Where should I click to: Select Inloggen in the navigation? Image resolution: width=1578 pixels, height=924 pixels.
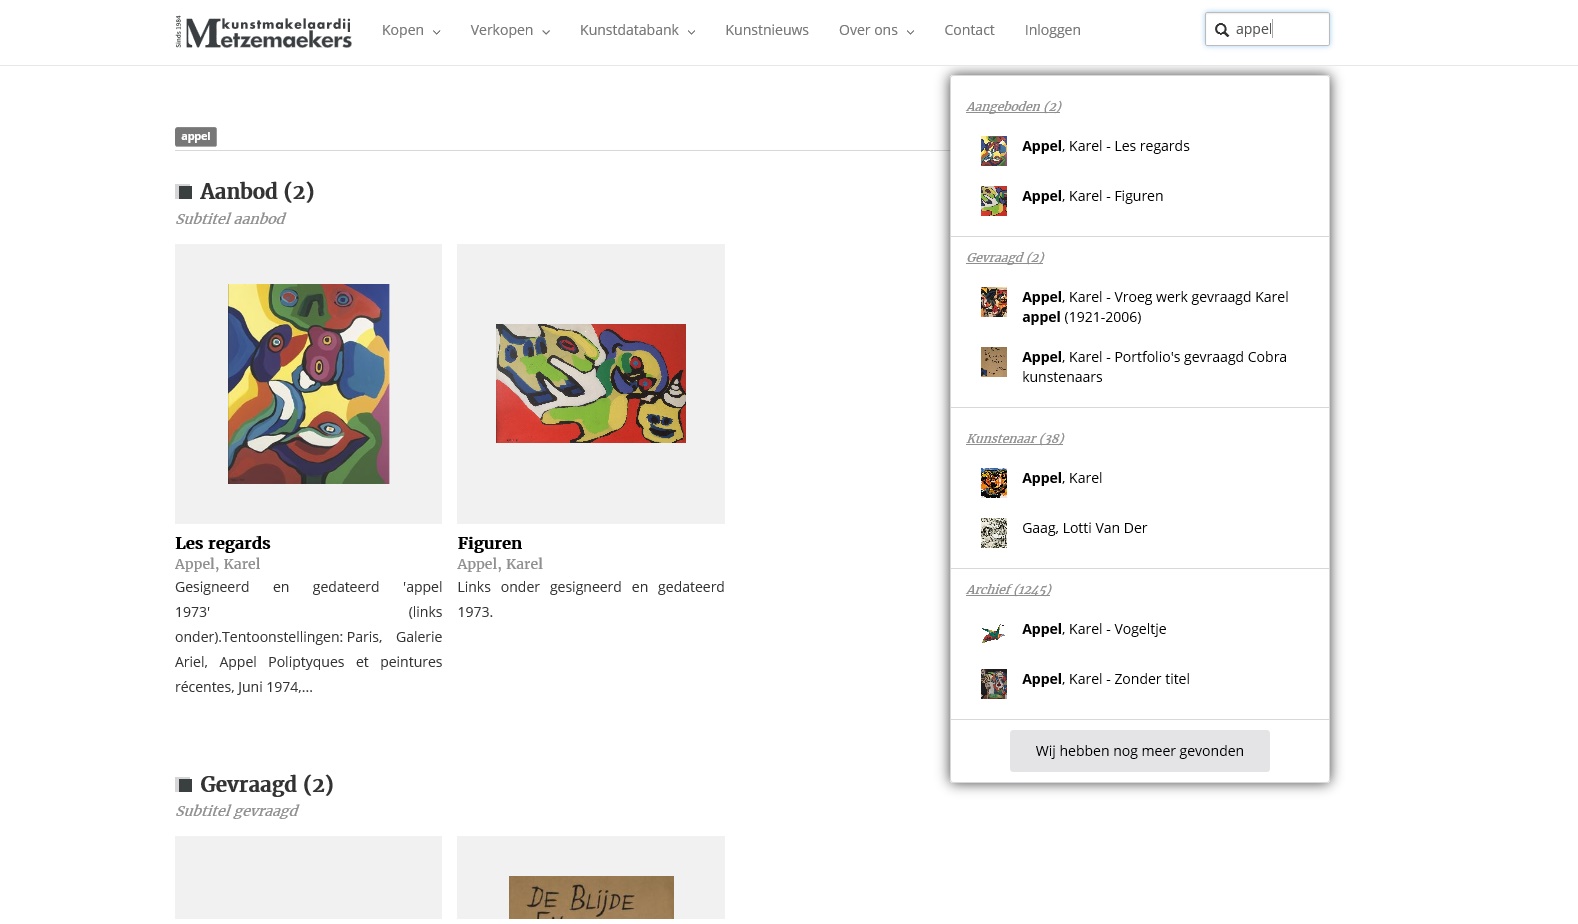[1052, 30]
